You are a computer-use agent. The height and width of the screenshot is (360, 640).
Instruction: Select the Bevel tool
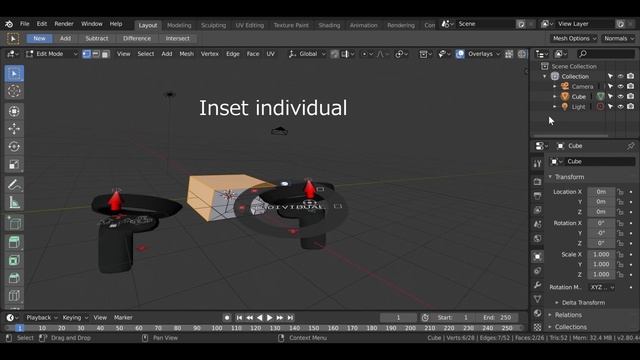click(x=14, y=278)
